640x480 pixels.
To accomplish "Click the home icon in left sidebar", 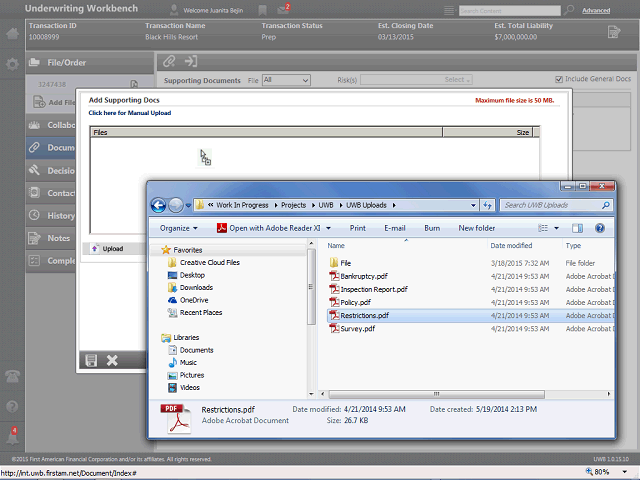I will (12, 33).
